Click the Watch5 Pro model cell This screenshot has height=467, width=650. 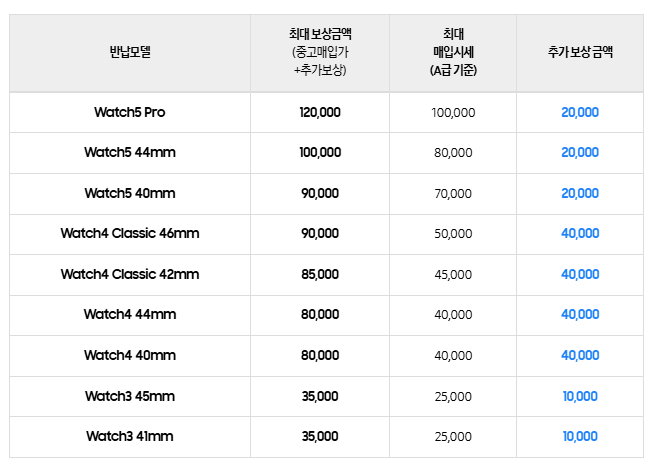pos(129,112)
